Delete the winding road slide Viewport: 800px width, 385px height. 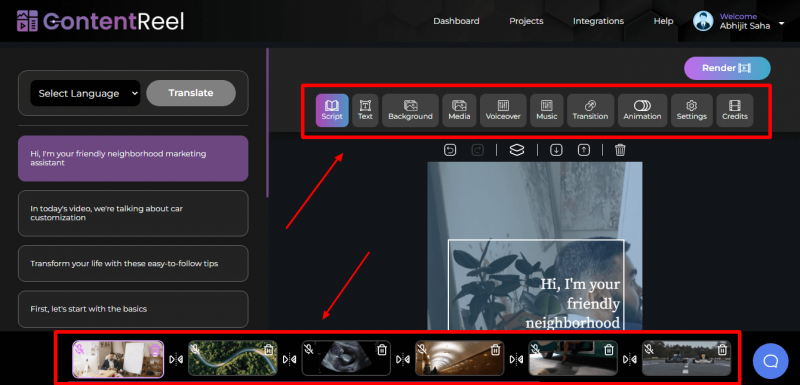click(x=269, y=350)
